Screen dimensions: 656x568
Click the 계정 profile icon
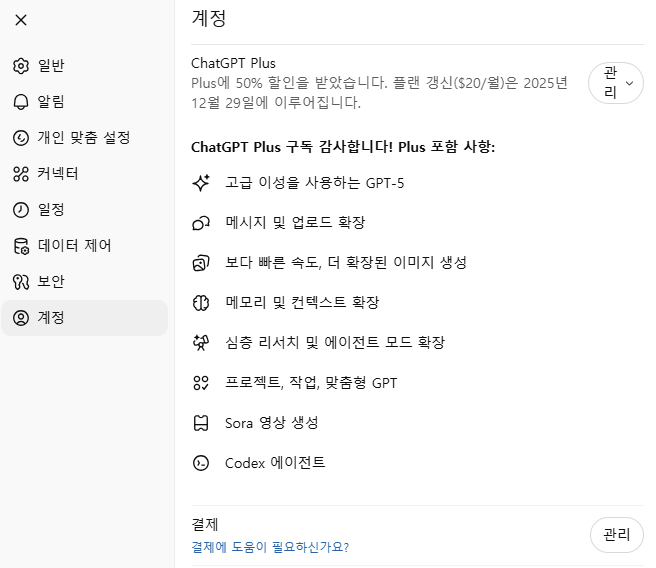pos(21,318)
